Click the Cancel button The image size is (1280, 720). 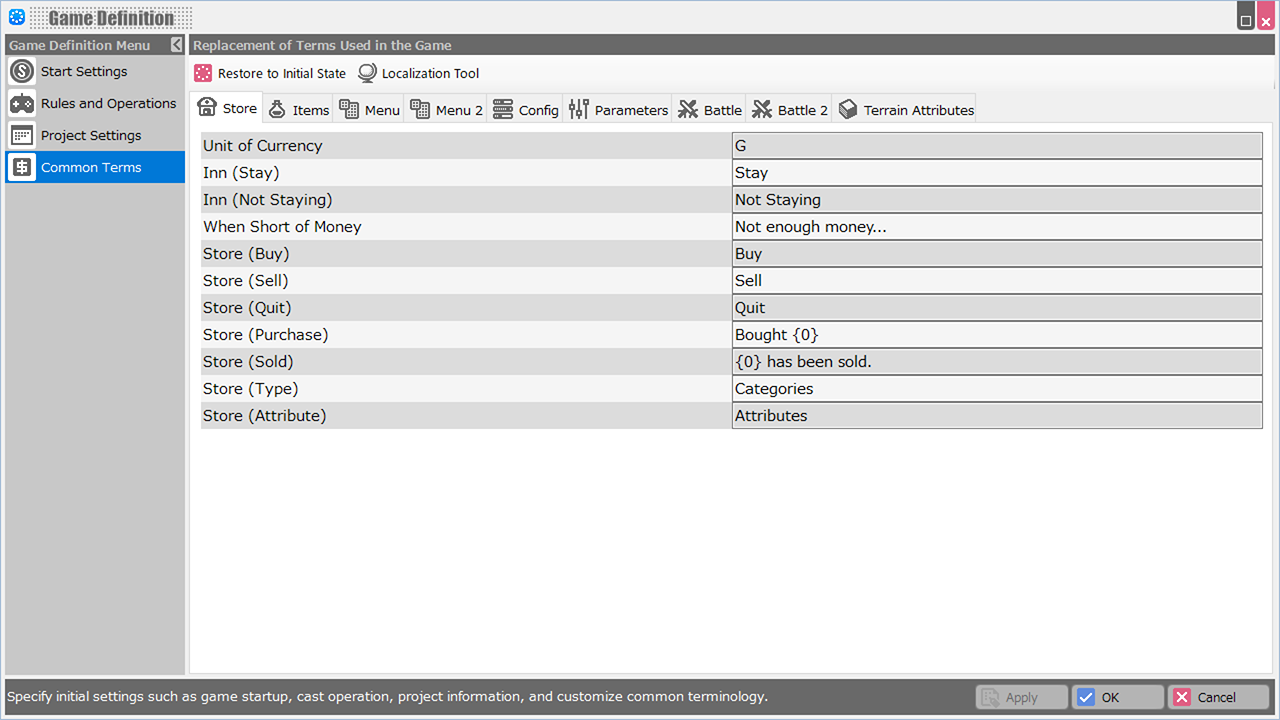click(1218, 697)
